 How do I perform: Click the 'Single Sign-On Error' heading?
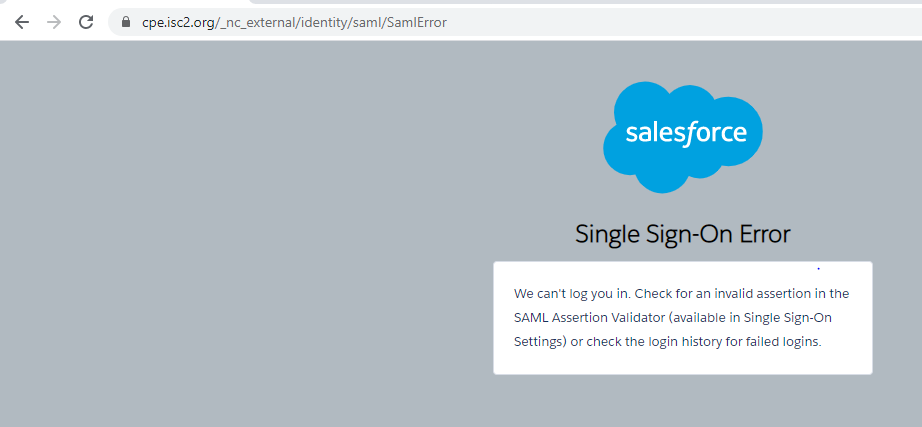coord(683,234)
